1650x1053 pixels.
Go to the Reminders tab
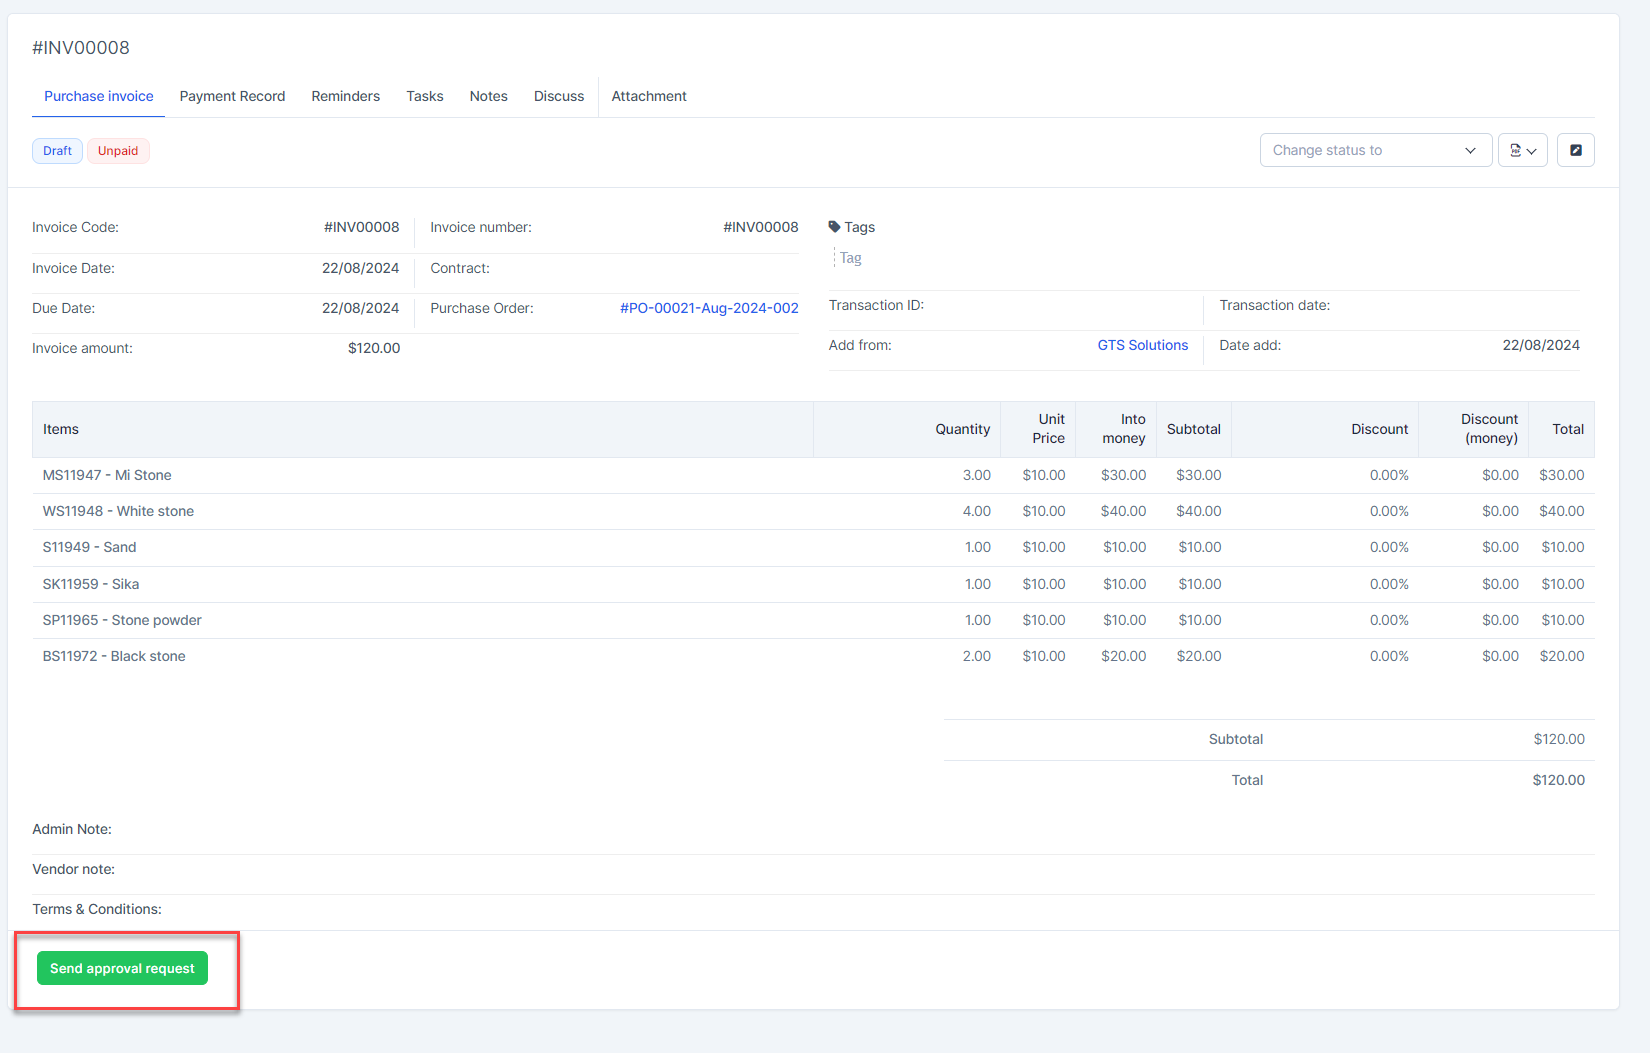(x=345, y=96)
